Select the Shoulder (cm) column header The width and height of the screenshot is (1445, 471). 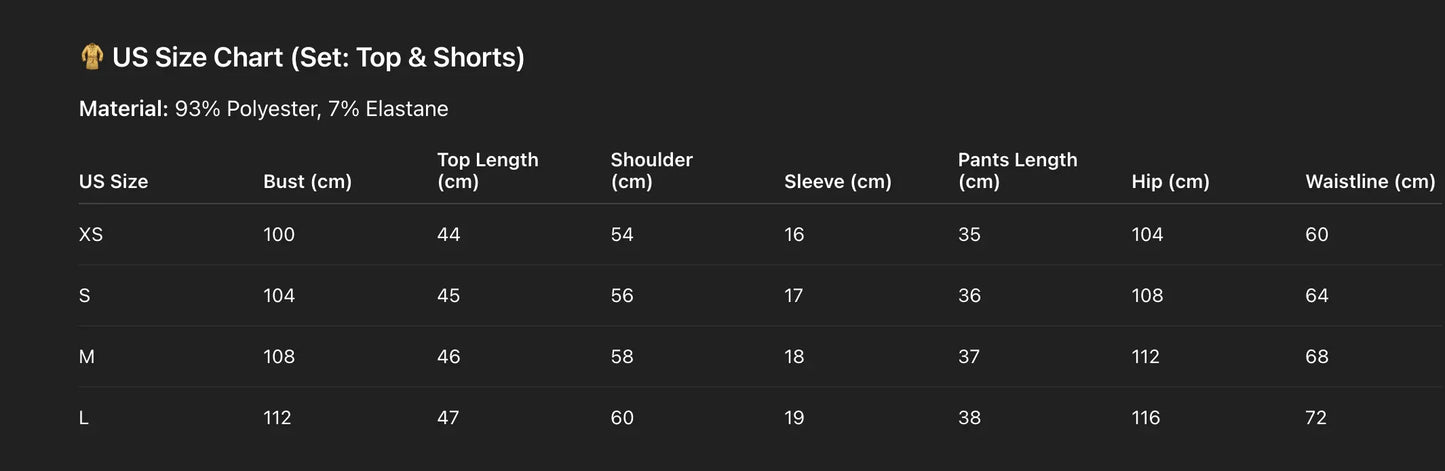click(x=651, y=171)
